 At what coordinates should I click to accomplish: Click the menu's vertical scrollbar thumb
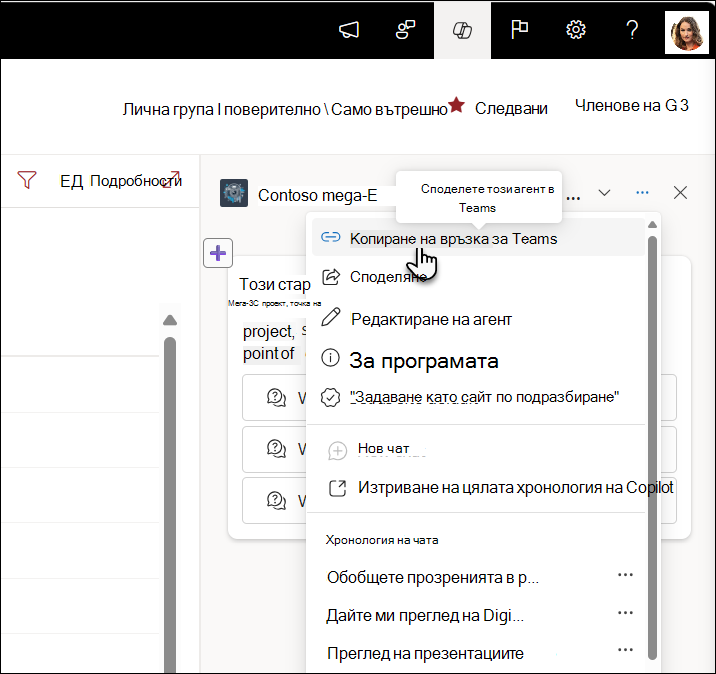tap(653, 448)
